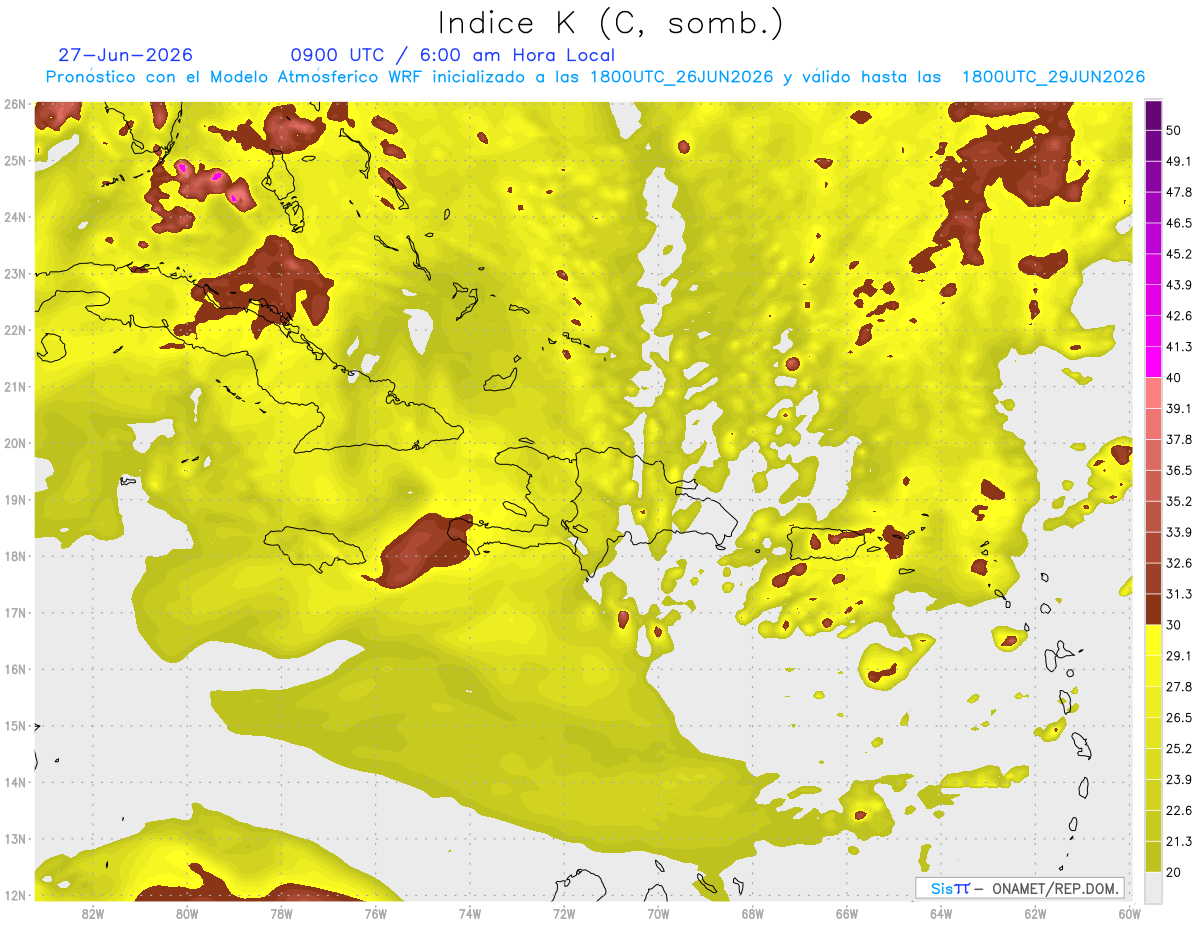Click the colorbar label '31.3'
This screenshot has height=927, width=1200.
tap(1179, 594)
